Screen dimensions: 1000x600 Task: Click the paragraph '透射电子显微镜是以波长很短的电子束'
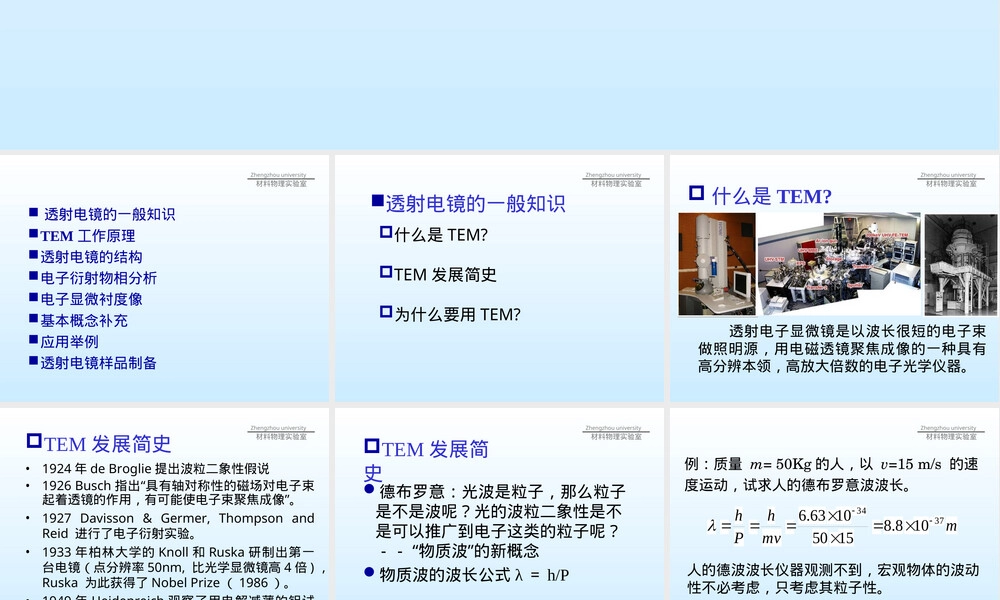(842, 349)
